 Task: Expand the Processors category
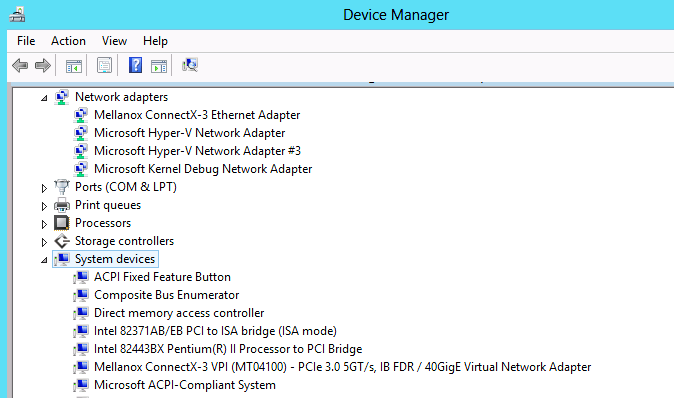click(44, 224)
